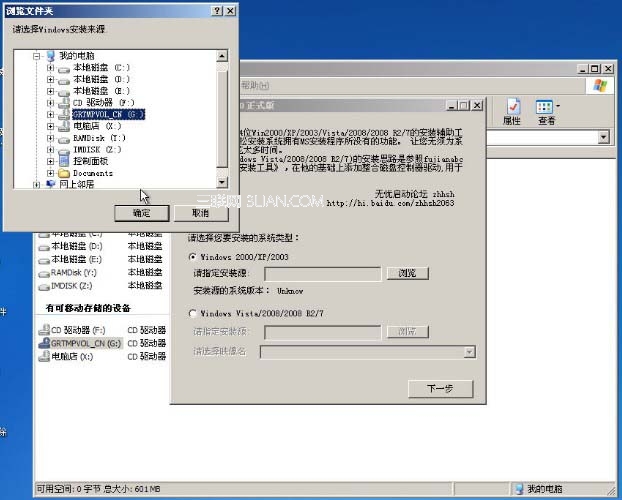Click the 确定 button in browse dialog
Image resolution: width=622 pixels, height=500 pixels.
142,213
